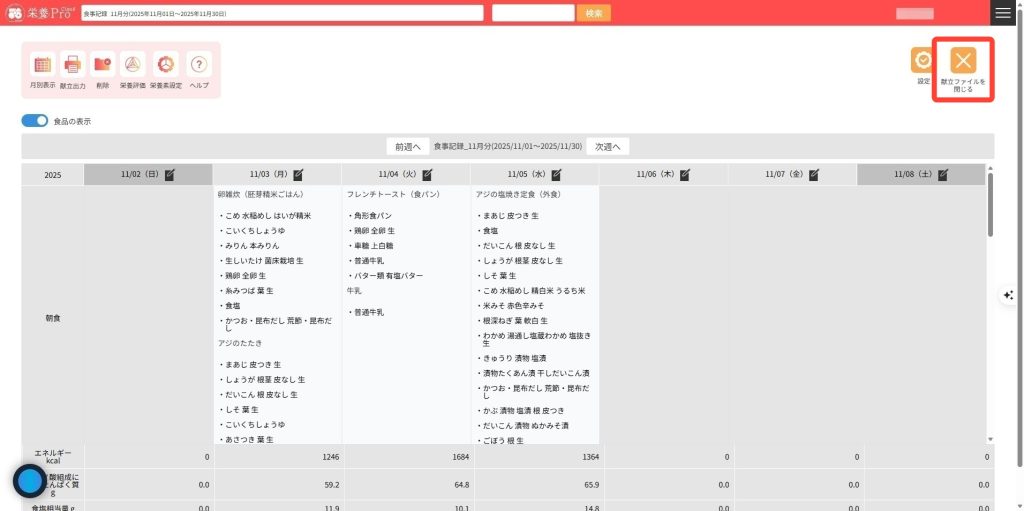Image resolution: width=1024 pixels, height=511 pixels.
Task: Toggle the 食品の表示 switch off
Action: (x=35, y=121)
